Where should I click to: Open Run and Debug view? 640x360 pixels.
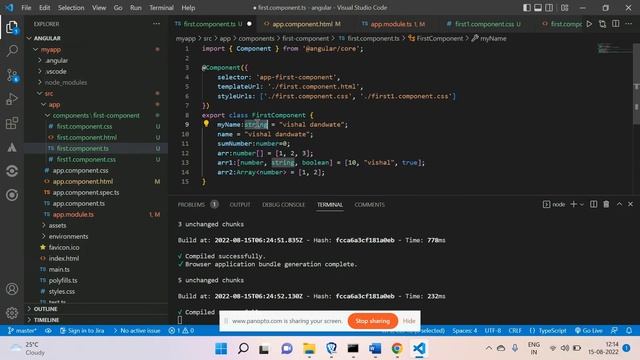12,99
